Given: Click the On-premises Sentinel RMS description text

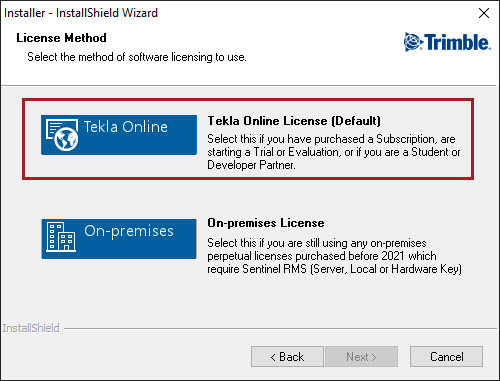Looking at the screenshot, I should [335, 256].
